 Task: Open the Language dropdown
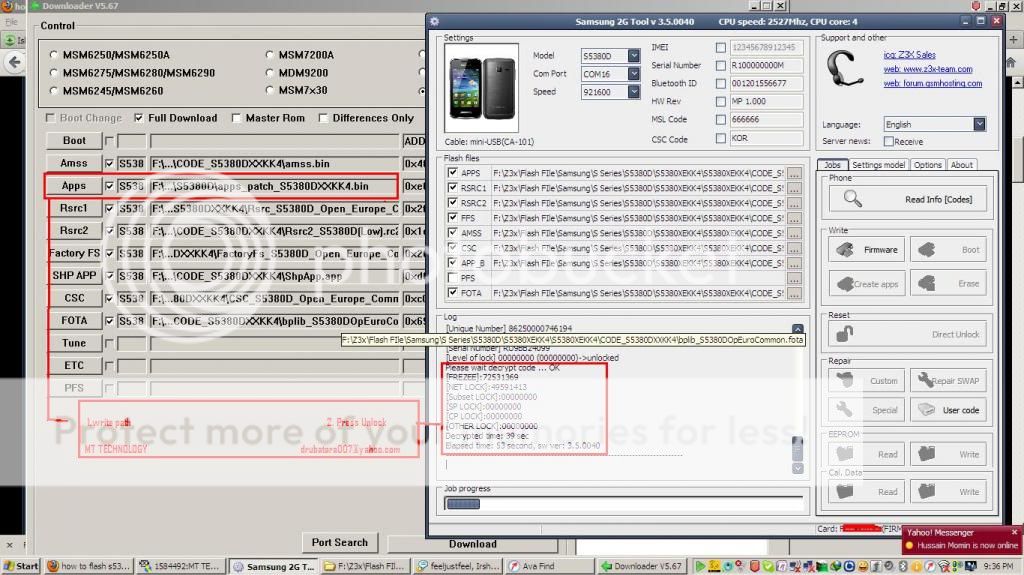[979, 124]
